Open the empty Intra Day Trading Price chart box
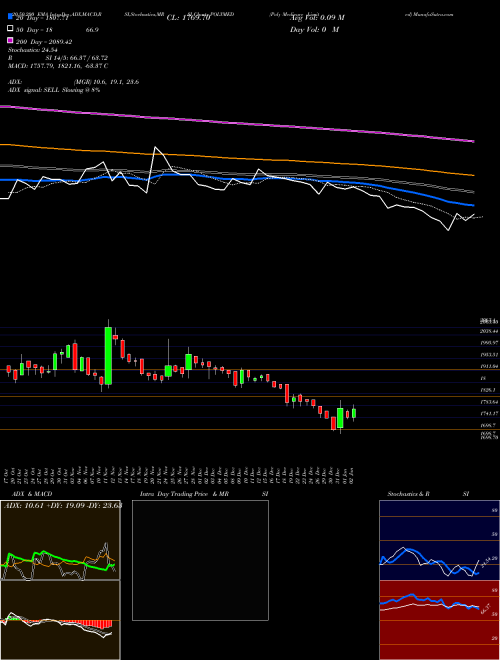This screenshot has width=500, height=660. click(200, 560)
